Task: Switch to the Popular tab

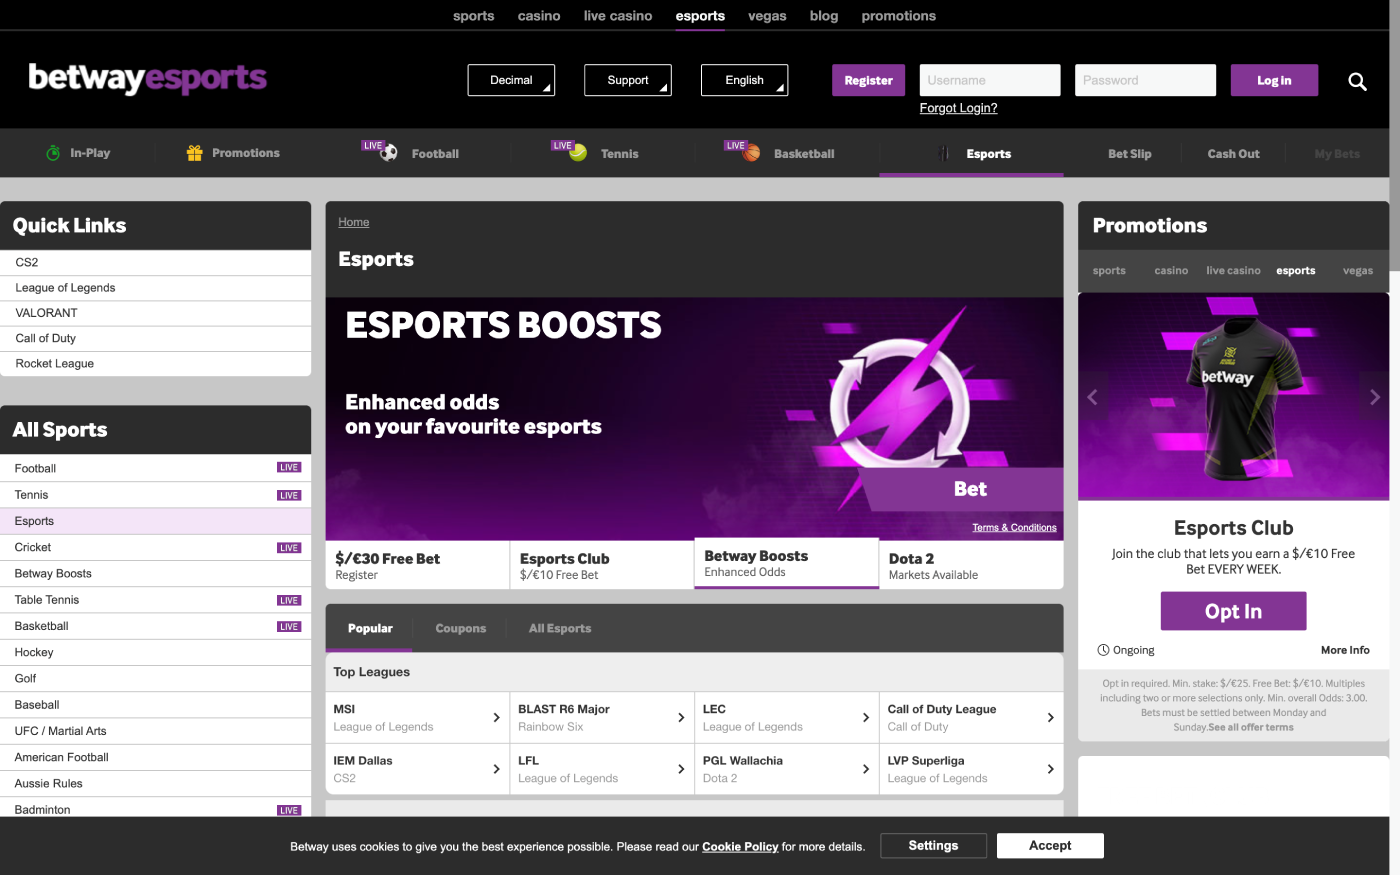Action: 370,628
